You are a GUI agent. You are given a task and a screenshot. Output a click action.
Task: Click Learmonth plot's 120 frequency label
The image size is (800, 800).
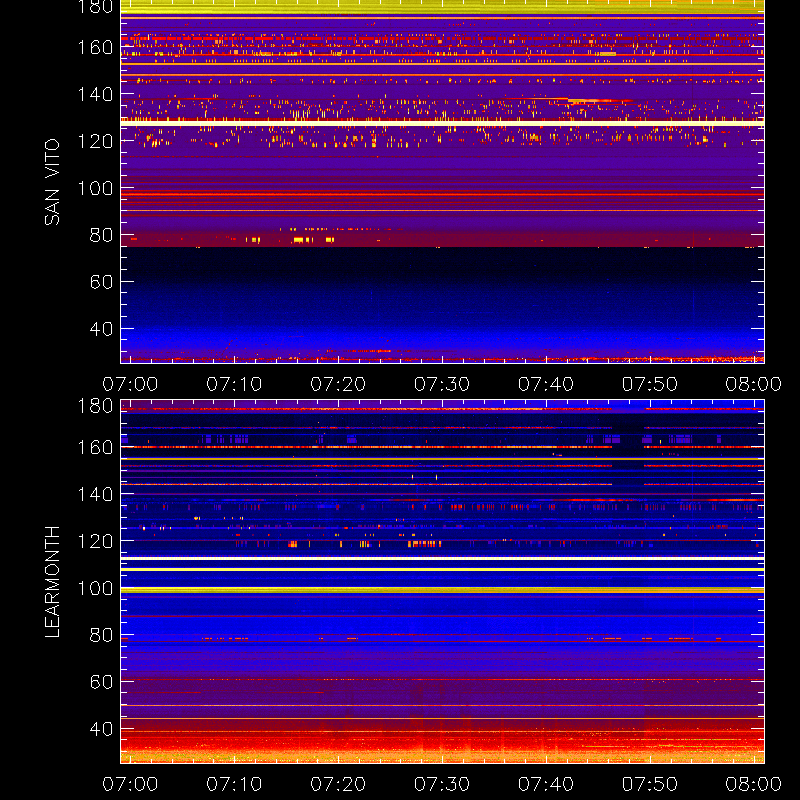(95, 541)
